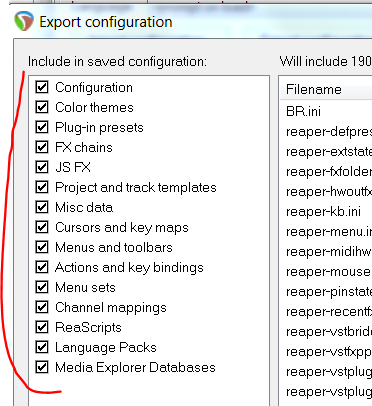Toggle the Color themes checkbox
Viewport: 372px width, 406px height.
[x=42, y=107]
